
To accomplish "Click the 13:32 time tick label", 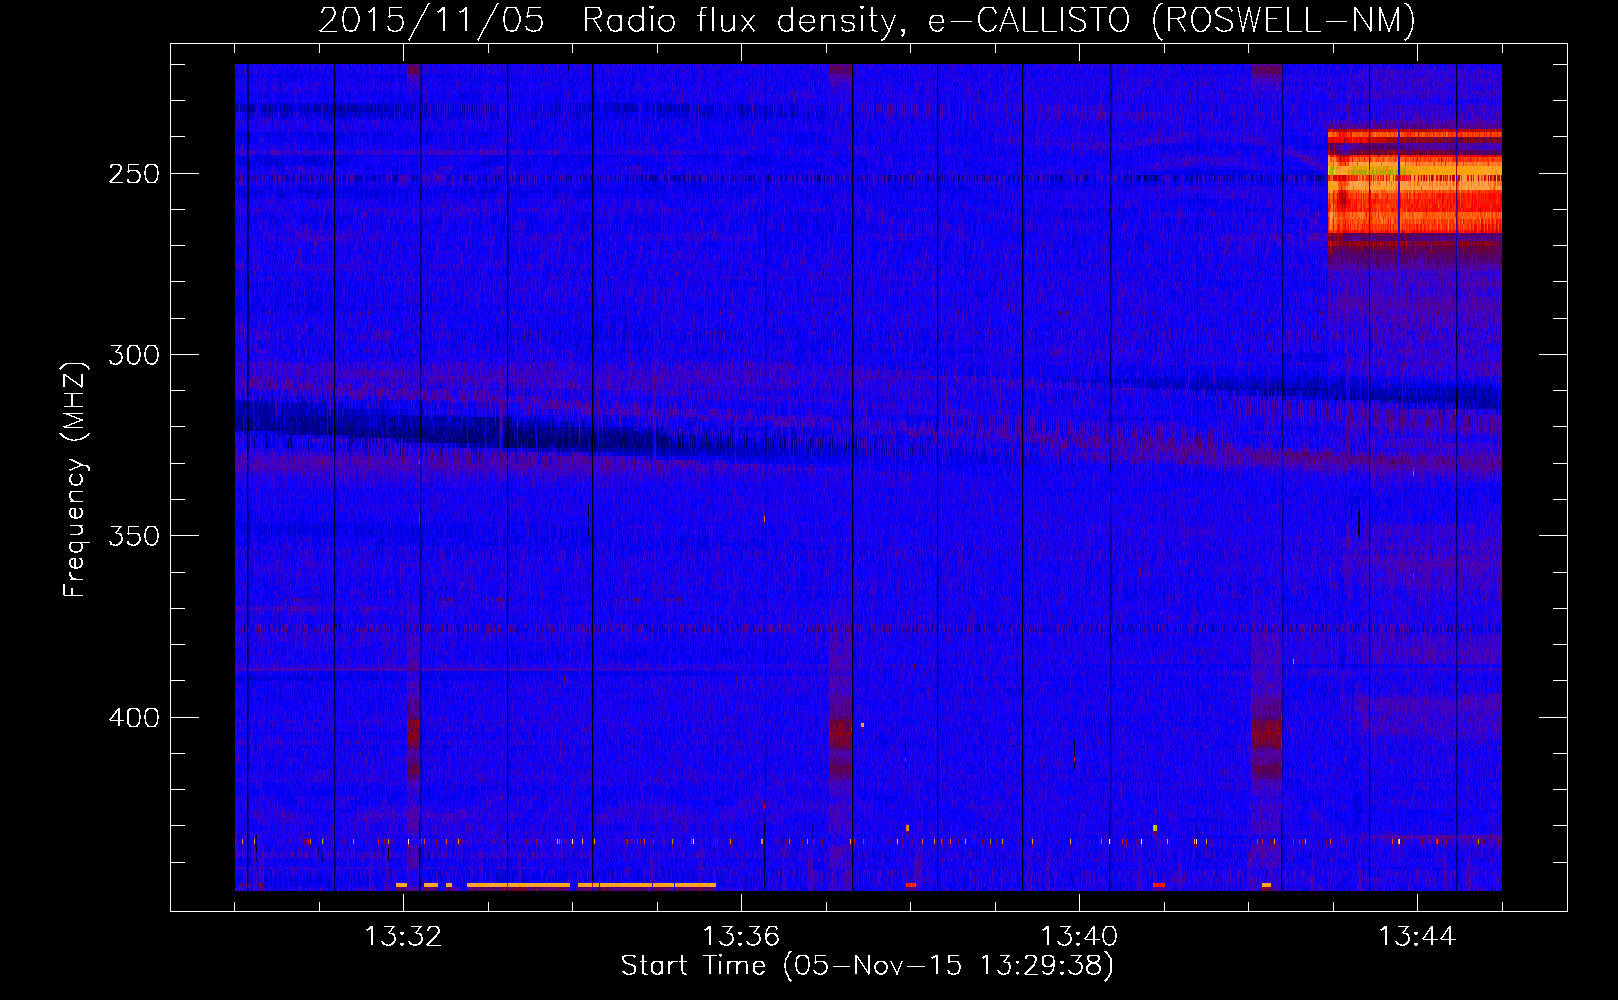I will click(x=403, y=937).
